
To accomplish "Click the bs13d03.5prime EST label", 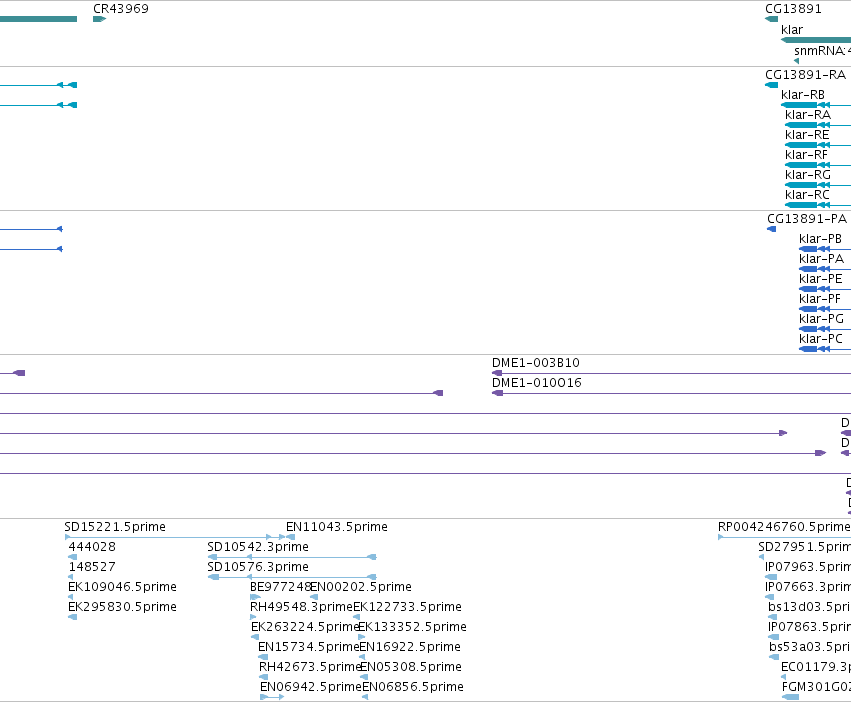I will pyautogui.click(x=810, y=607).
